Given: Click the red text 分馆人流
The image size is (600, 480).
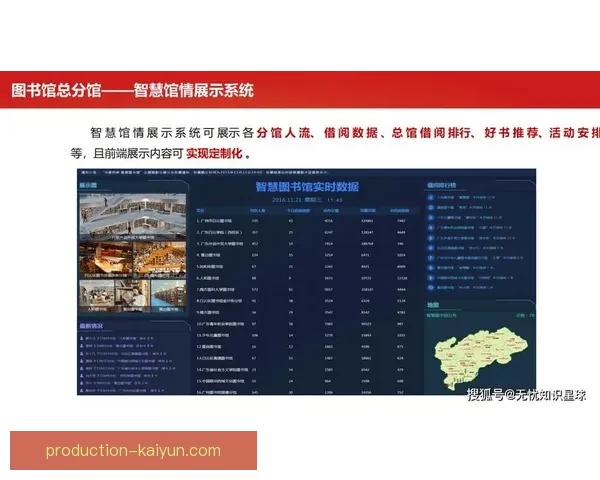Looking at the screenshot, I should 283,133.
